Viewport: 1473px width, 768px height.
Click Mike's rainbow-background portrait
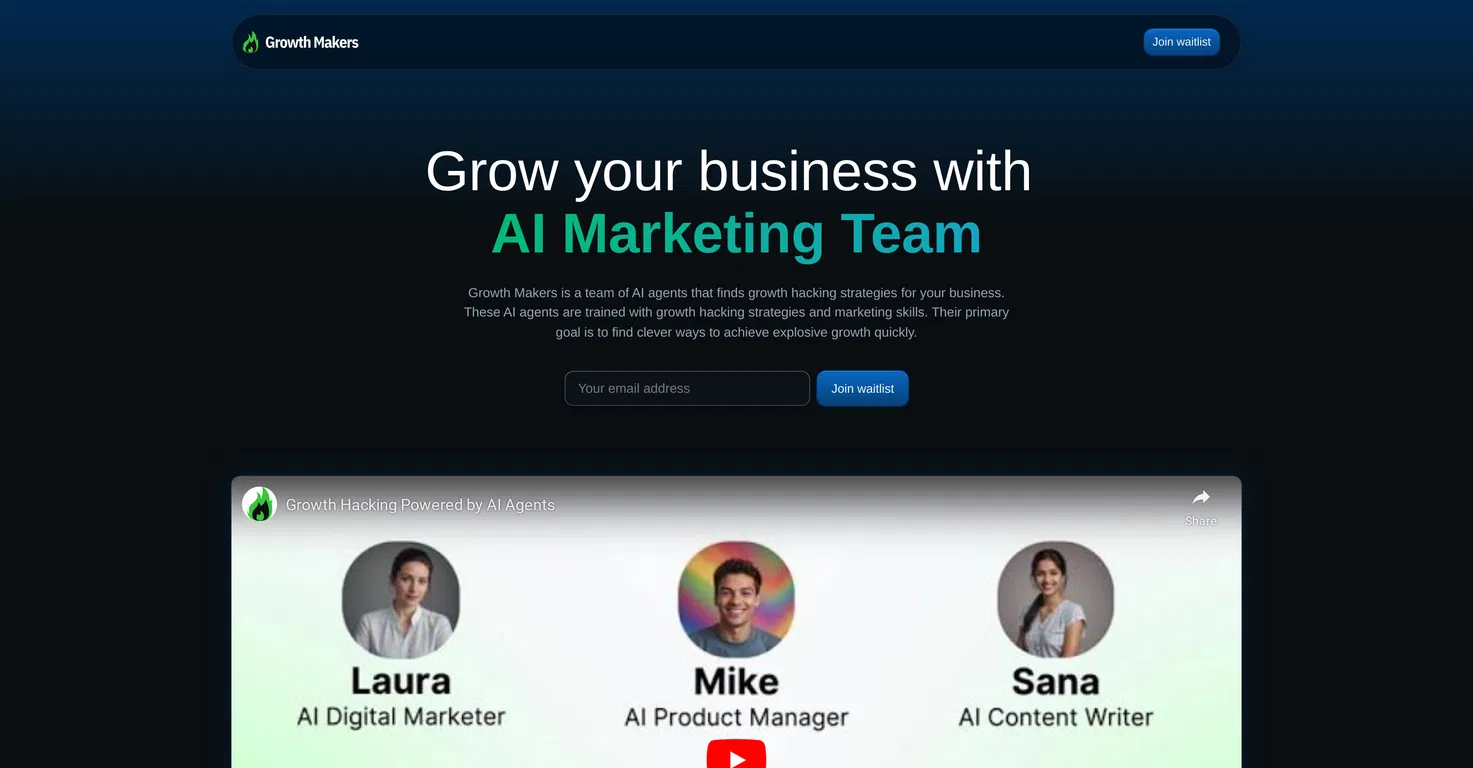[x=736, y=600]
